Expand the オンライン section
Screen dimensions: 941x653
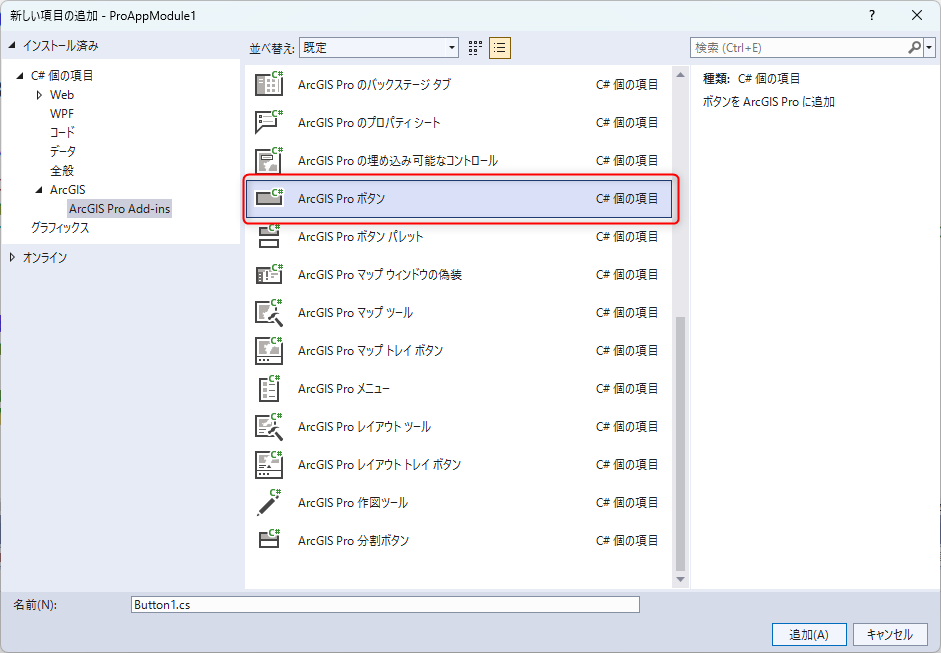click(x=12, y=257)
